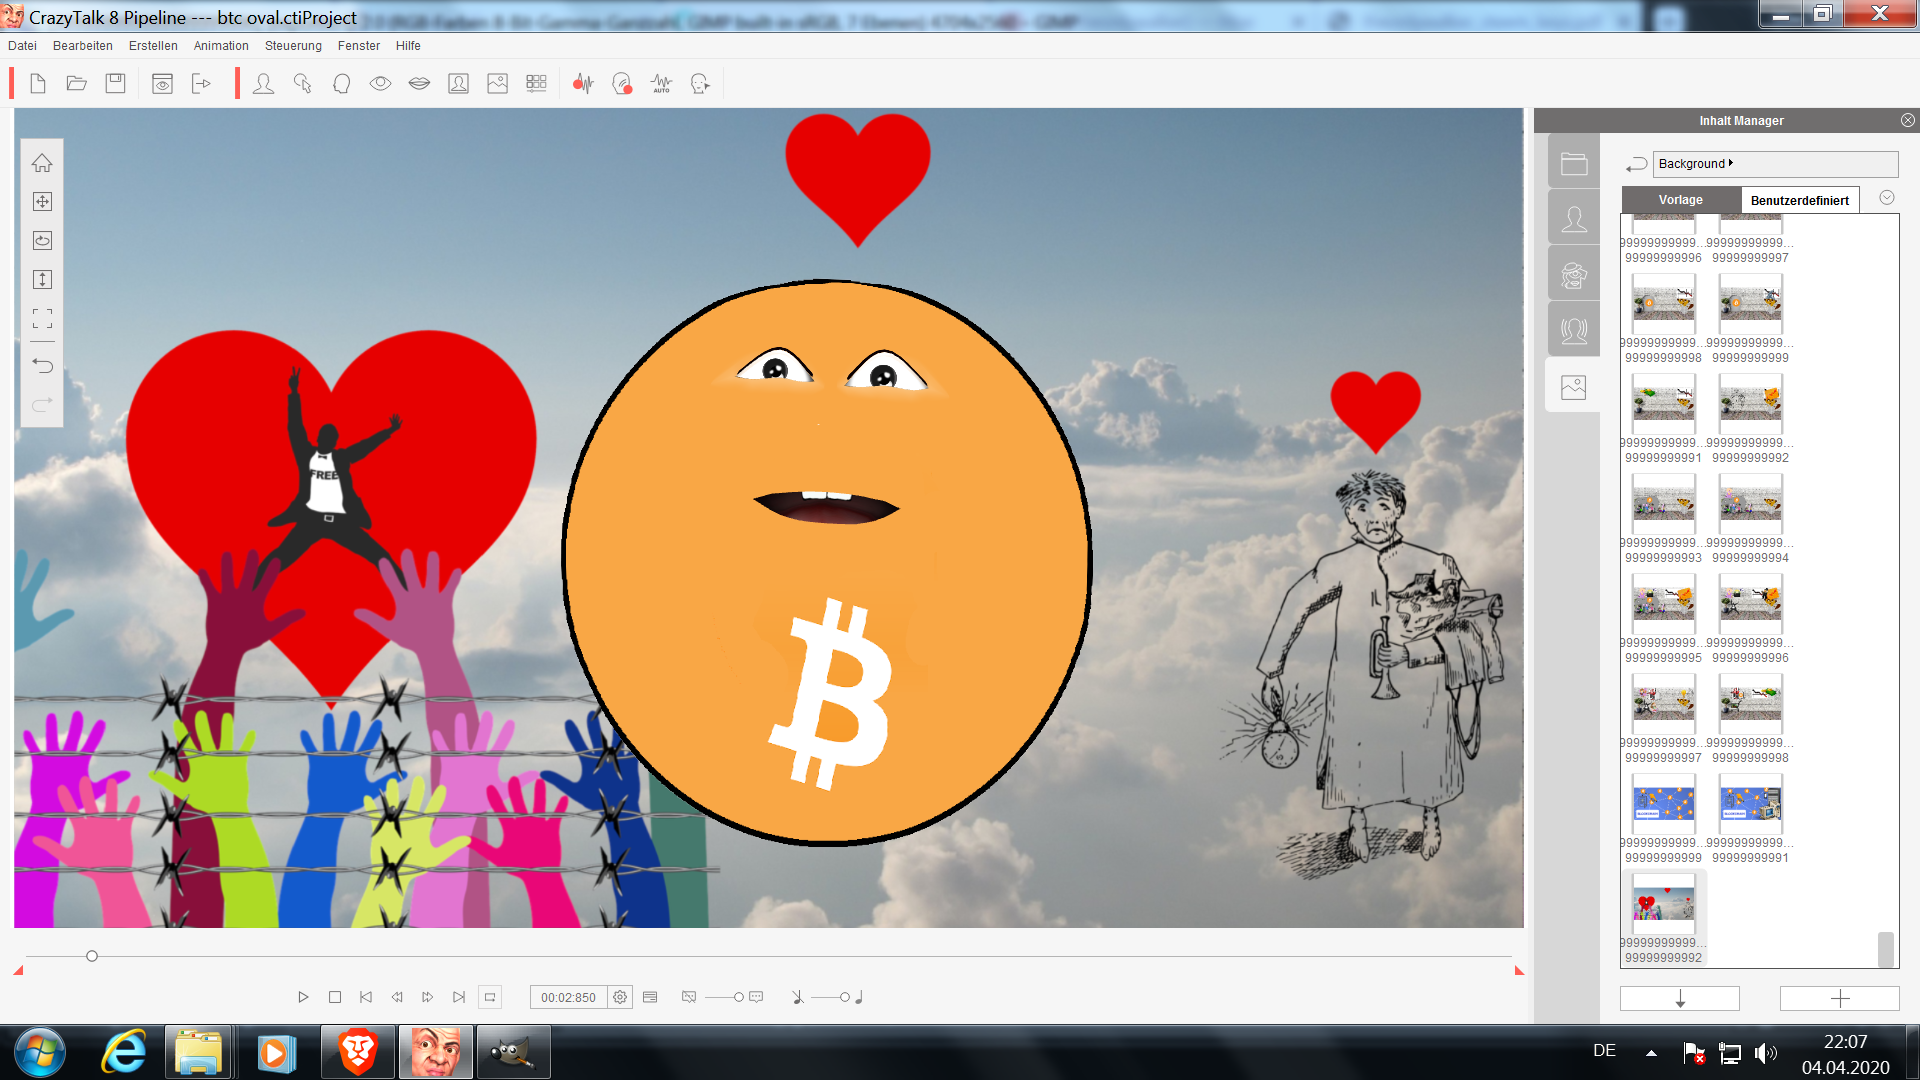Click the Export icon in toolbar
This screenshot has width=1920, height=1080.
(201, 84)
